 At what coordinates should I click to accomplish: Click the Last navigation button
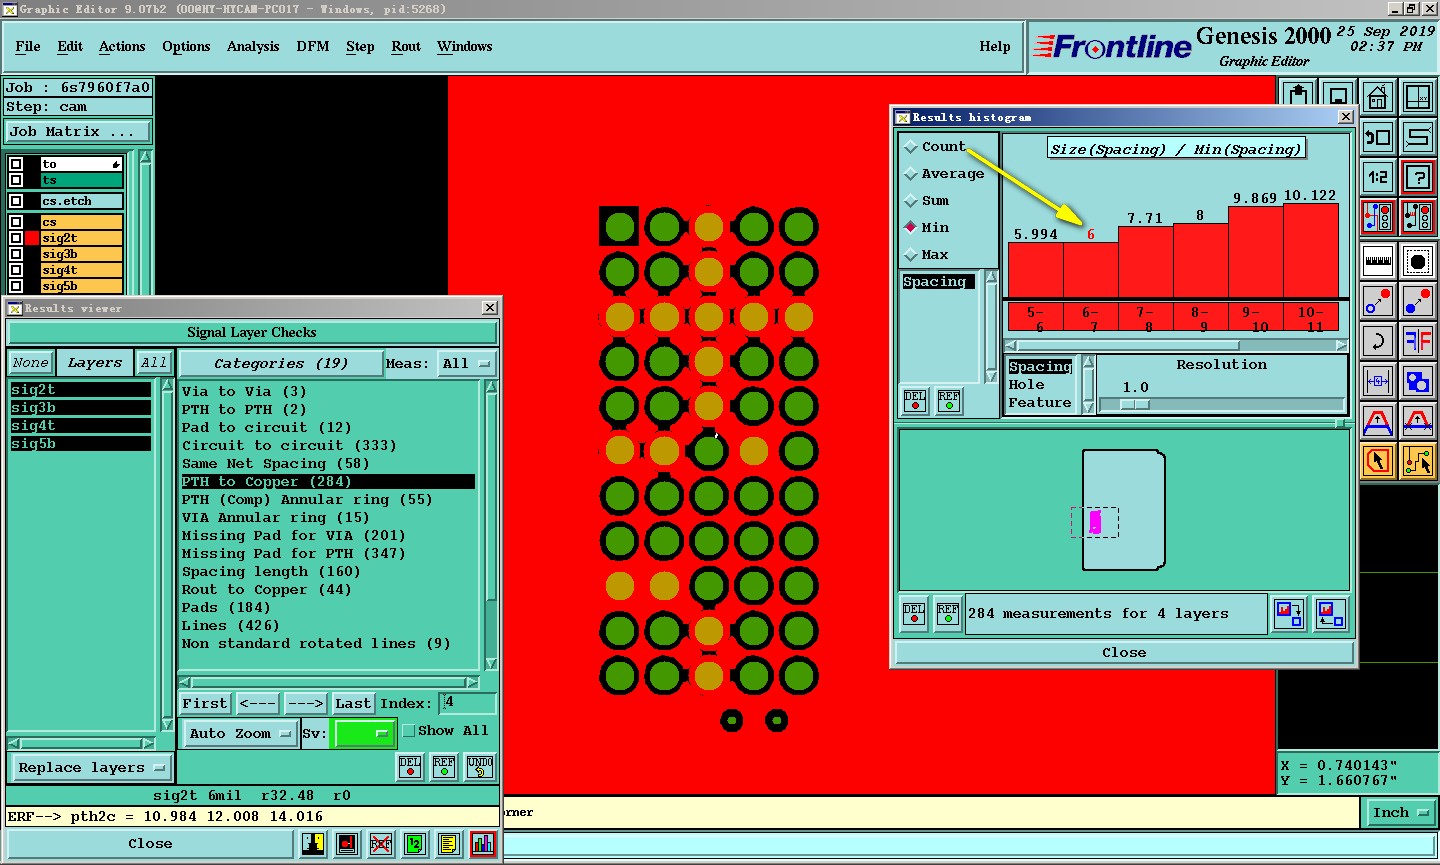pos(353,704)
